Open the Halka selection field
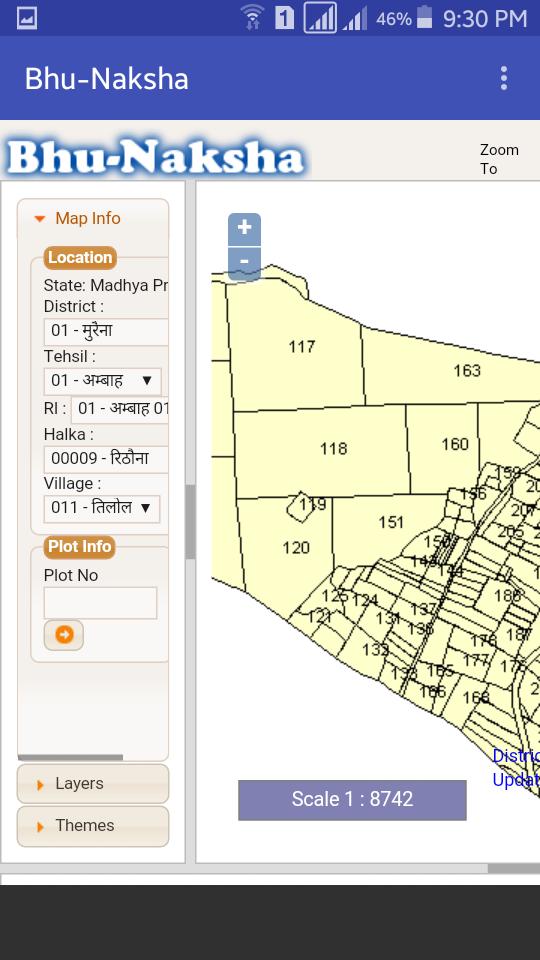The height and width of the screenshot is (960, 540). coord(106,459)
